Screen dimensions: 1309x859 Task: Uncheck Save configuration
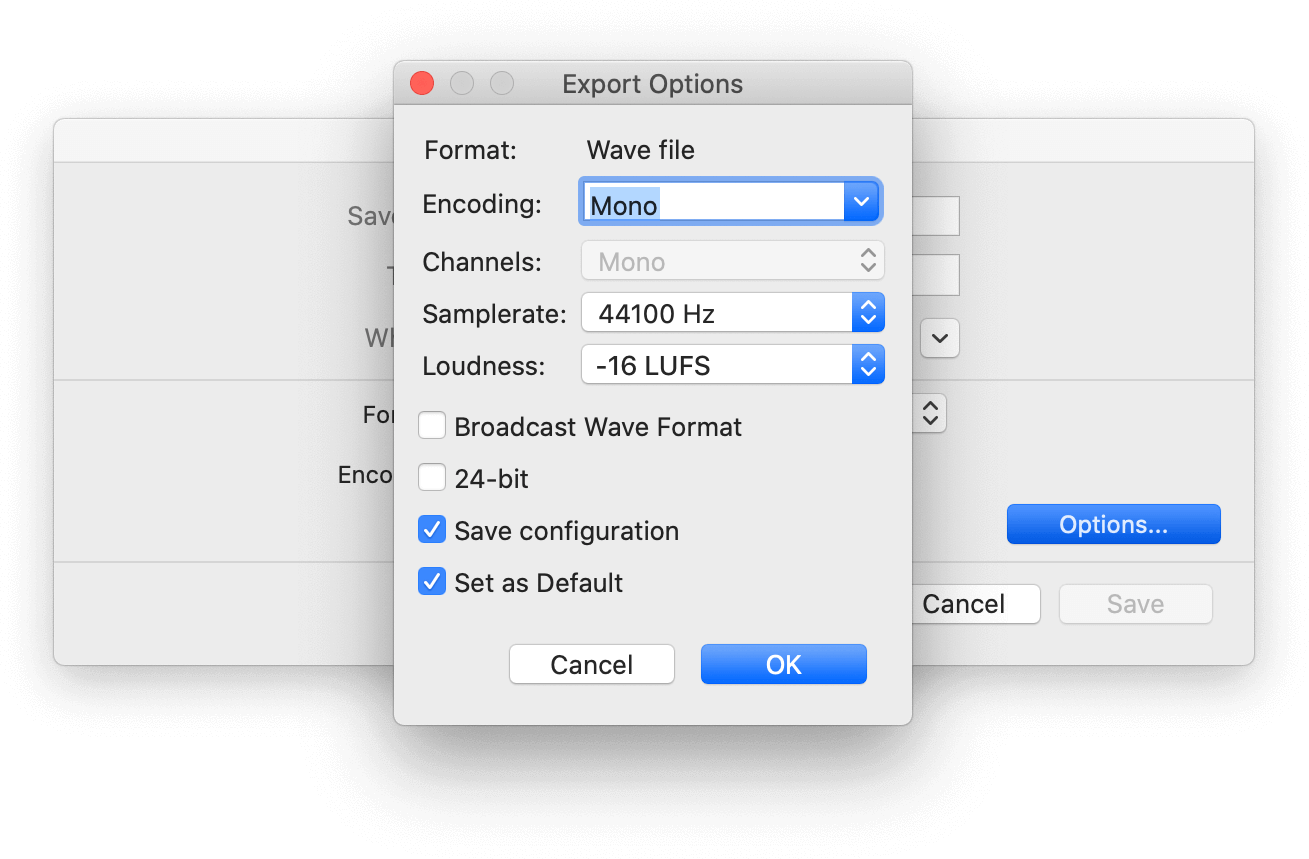point(431,529)
